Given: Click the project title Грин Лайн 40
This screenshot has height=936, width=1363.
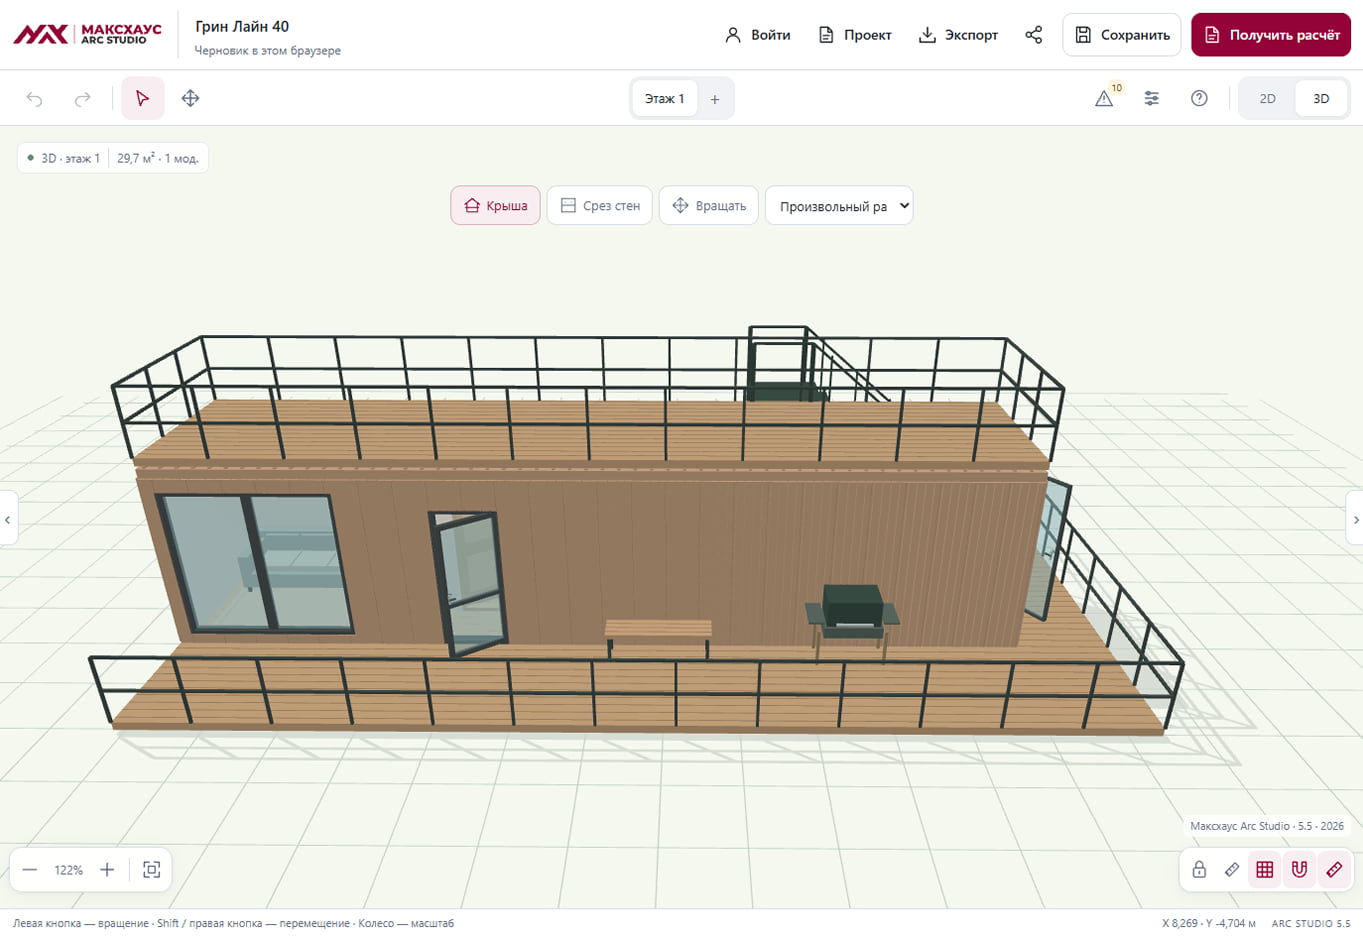Looking at the screenshot, I should (242, 27).
